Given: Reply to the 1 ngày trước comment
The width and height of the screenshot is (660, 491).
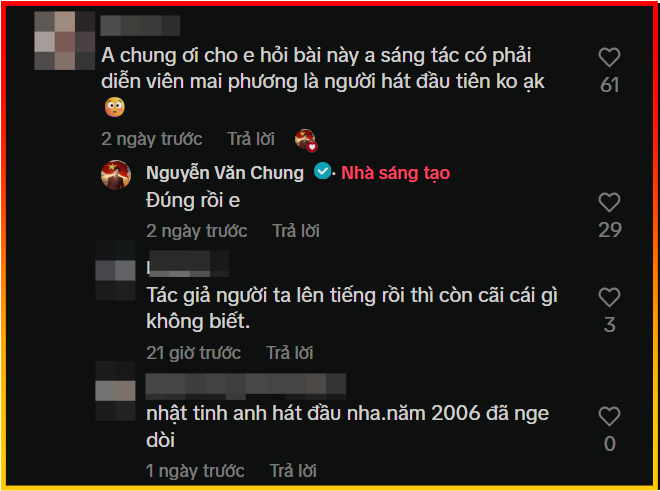Looking at the screenshot, I should coord(293,471).
